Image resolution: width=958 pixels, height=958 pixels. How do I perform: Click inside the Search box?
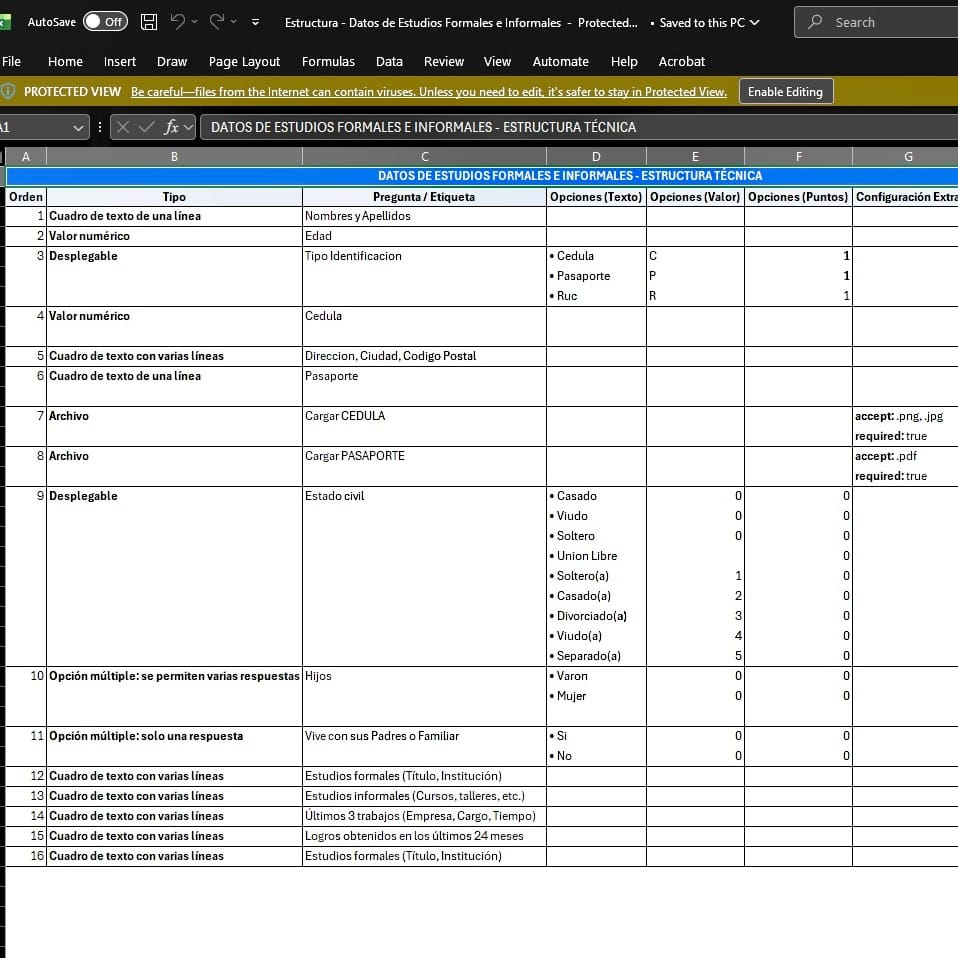point(880,23)
